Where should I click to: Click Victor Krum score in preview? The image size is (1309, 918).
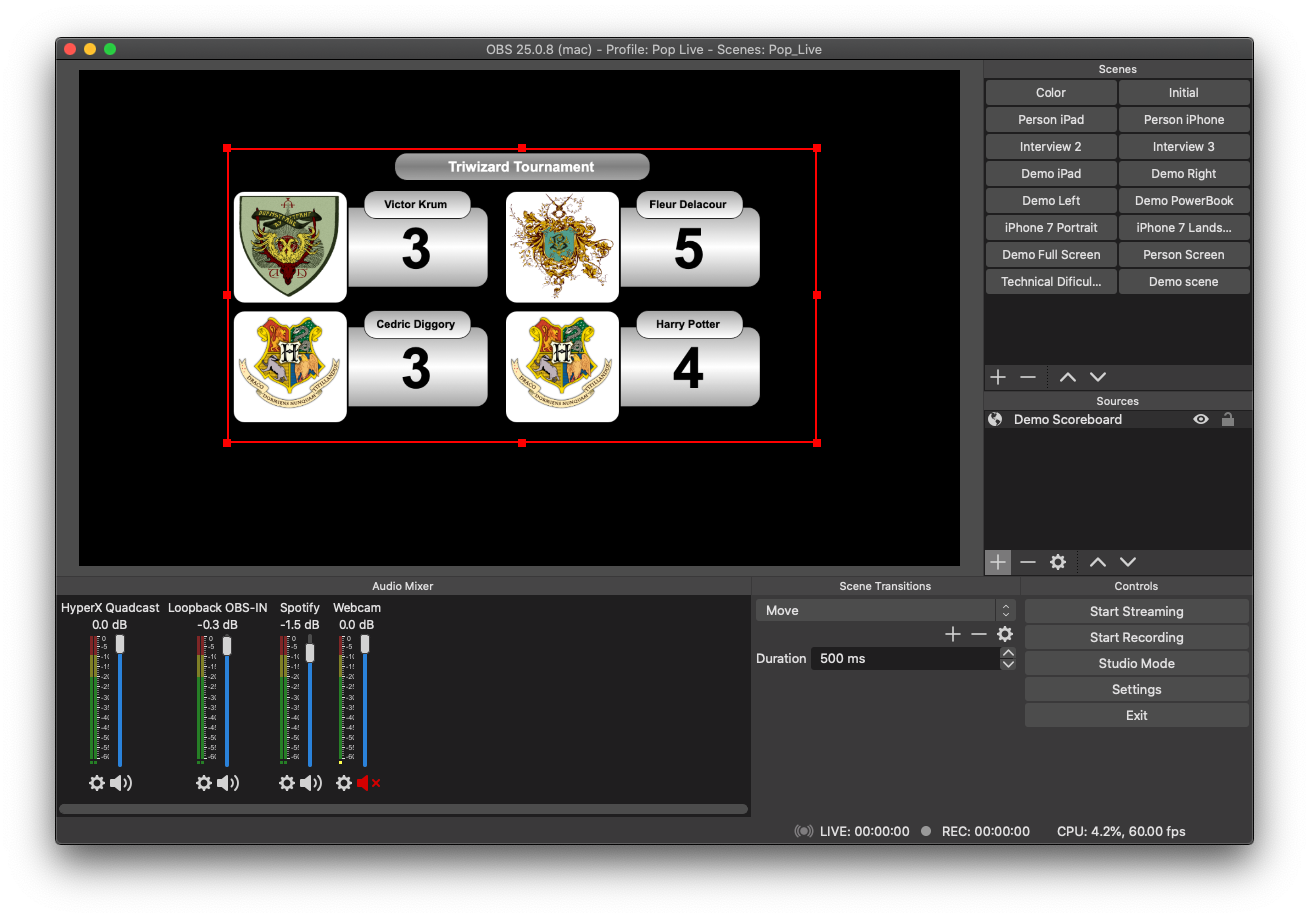[x=416, y=249]
